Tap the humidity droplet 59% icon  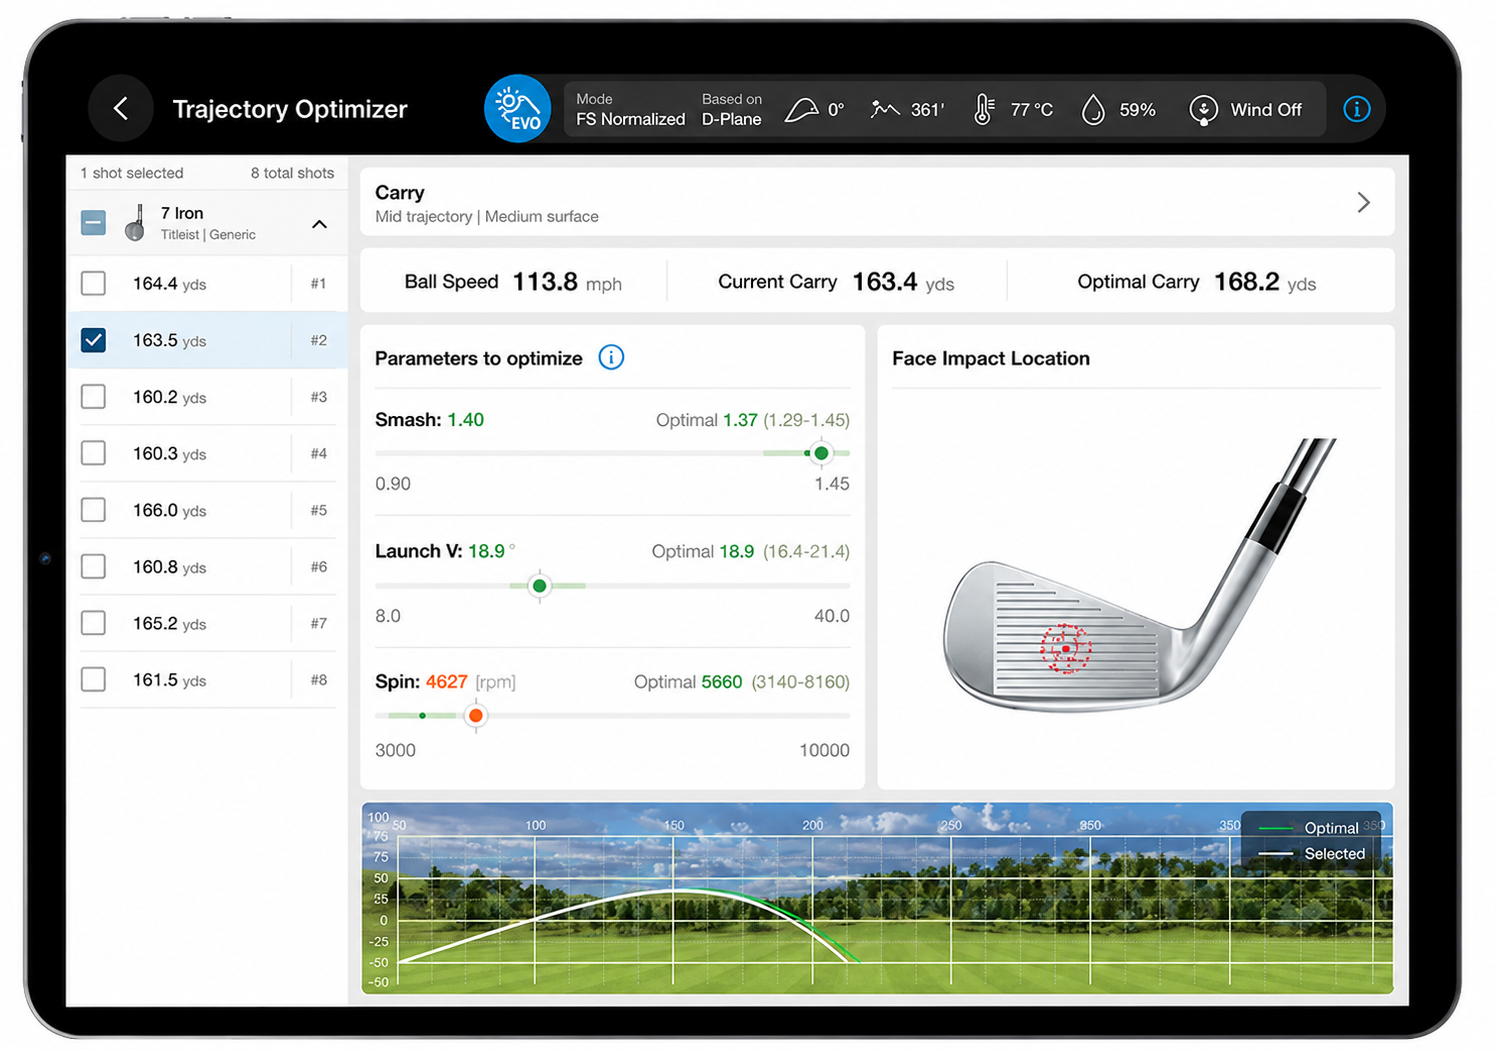[1093, 109]
